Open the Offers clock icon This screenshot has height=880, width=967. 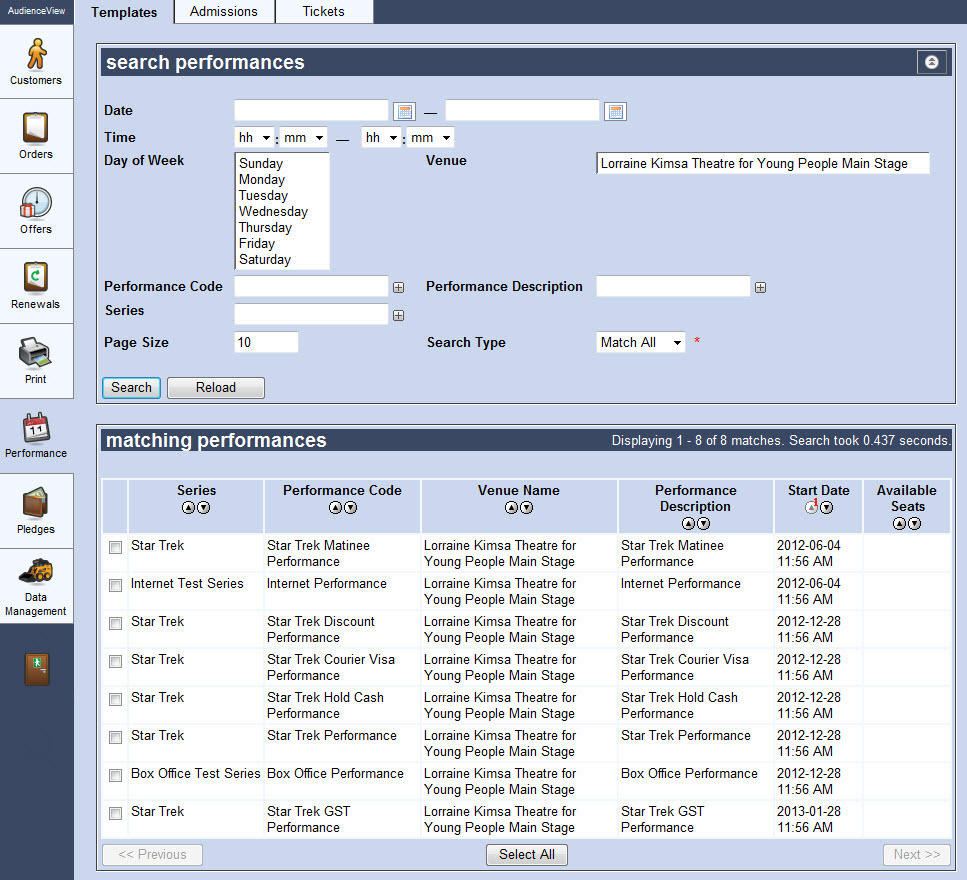(x=36, y=204)
